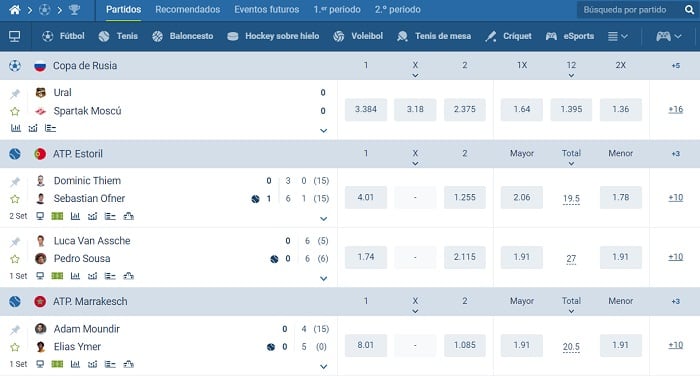Screen dimensions: 700x376
Task: Expand Ural vs Spartak Moscú markets chevron
Action: pos(324,131)
